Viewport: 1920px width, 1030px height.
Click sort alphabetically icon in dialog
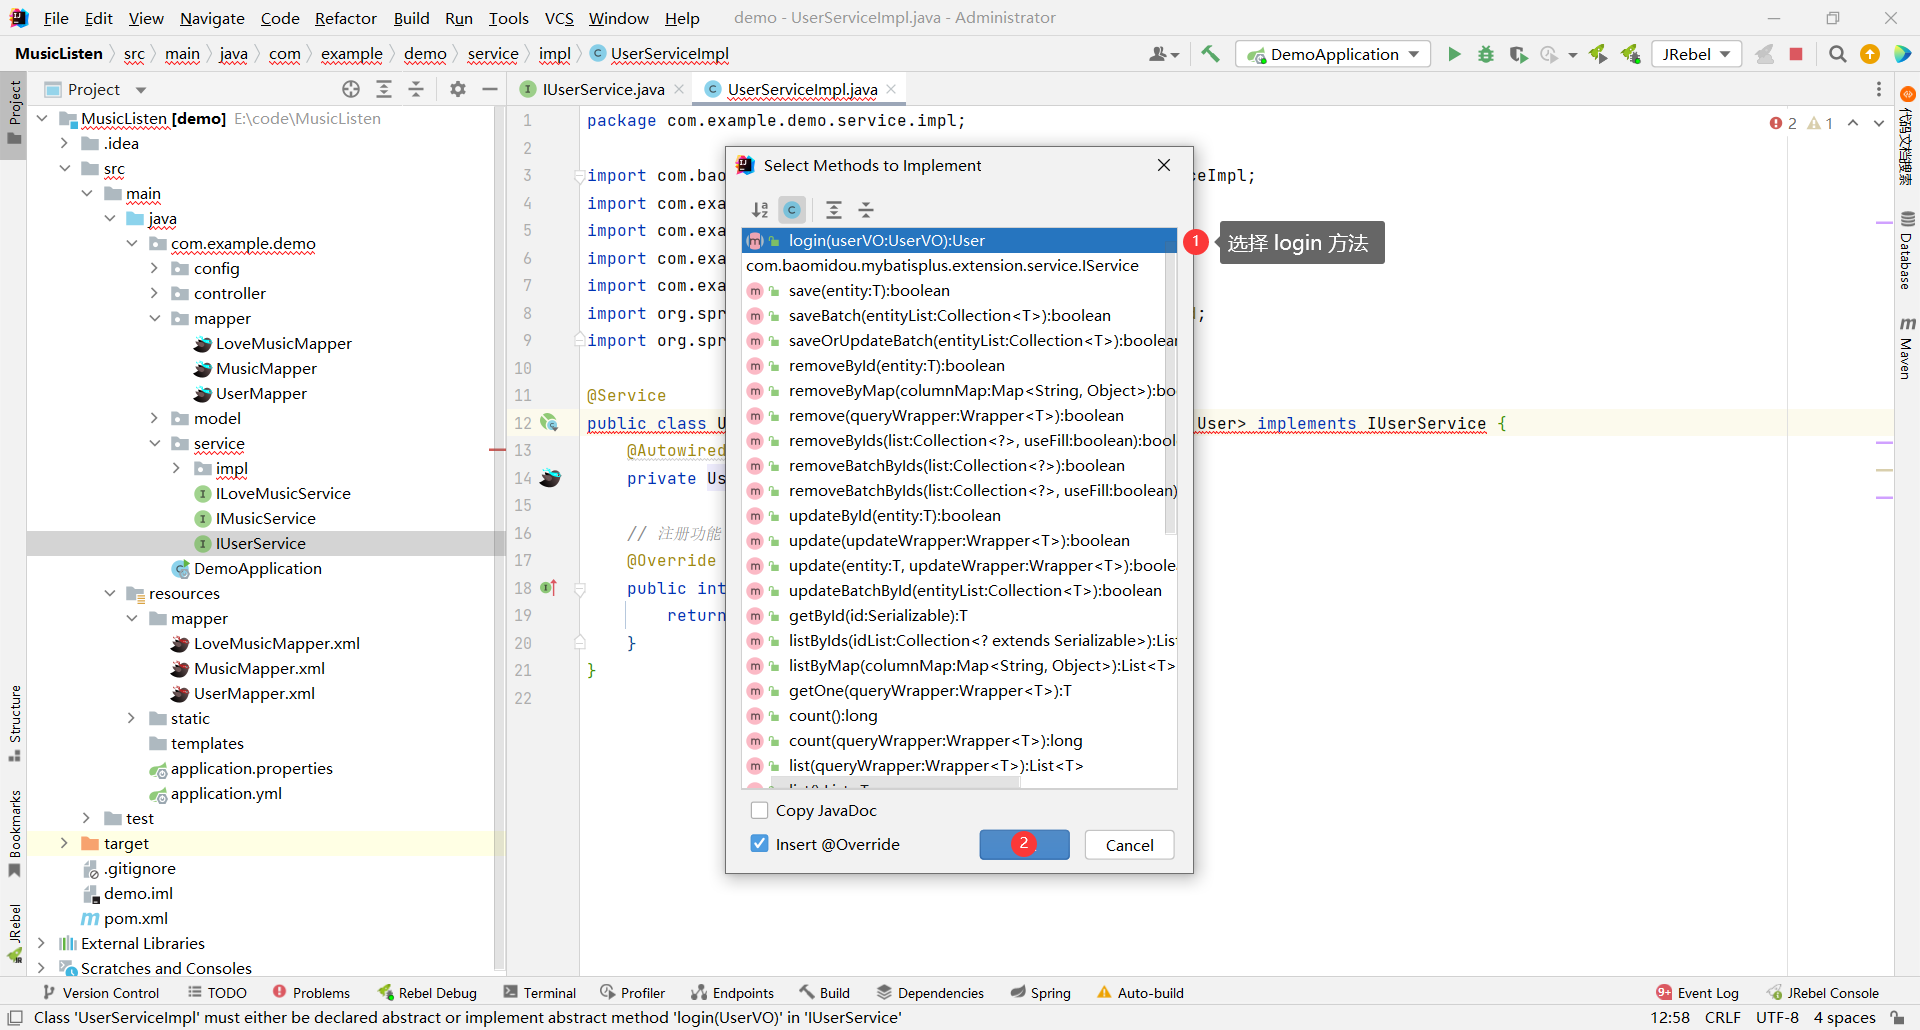(x=760, y=210)
